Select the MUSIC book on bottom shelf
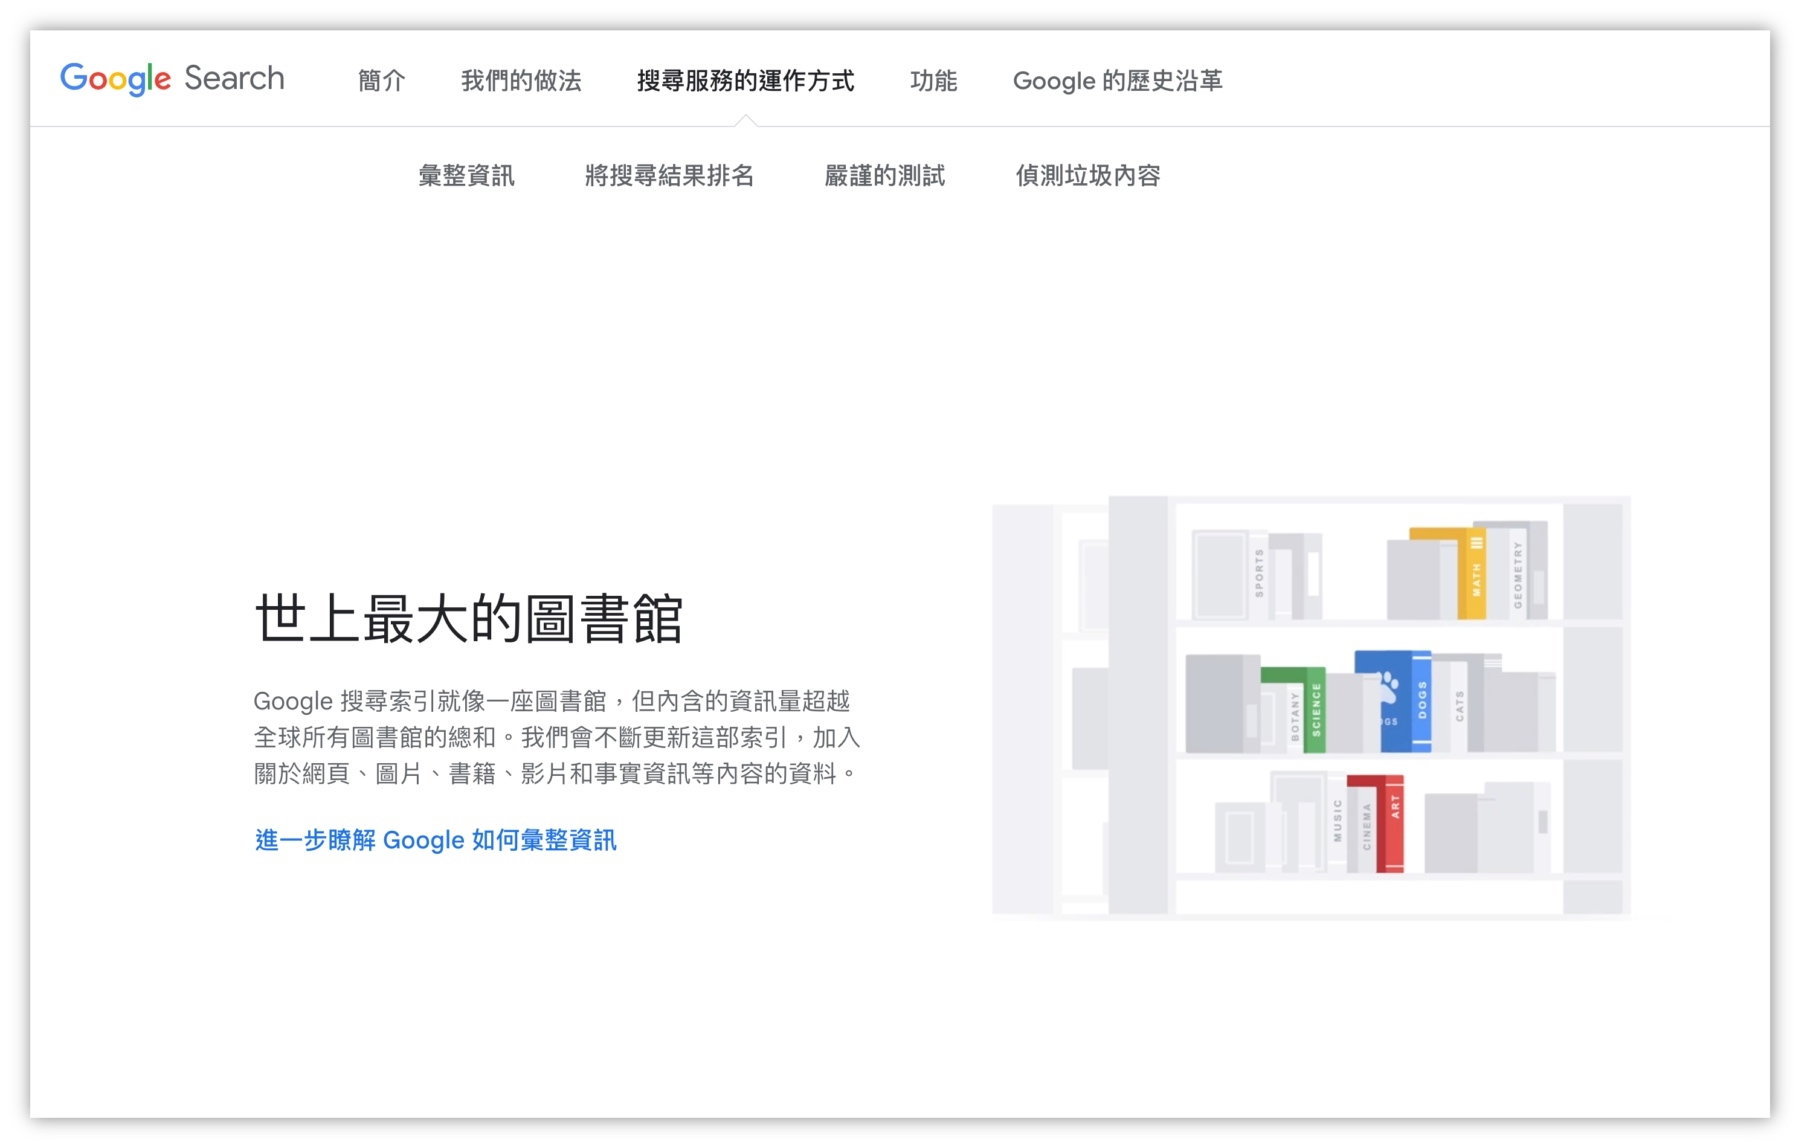Image resolution: width=1800 pixels, height=1148 pixels. click(1337, 822)
